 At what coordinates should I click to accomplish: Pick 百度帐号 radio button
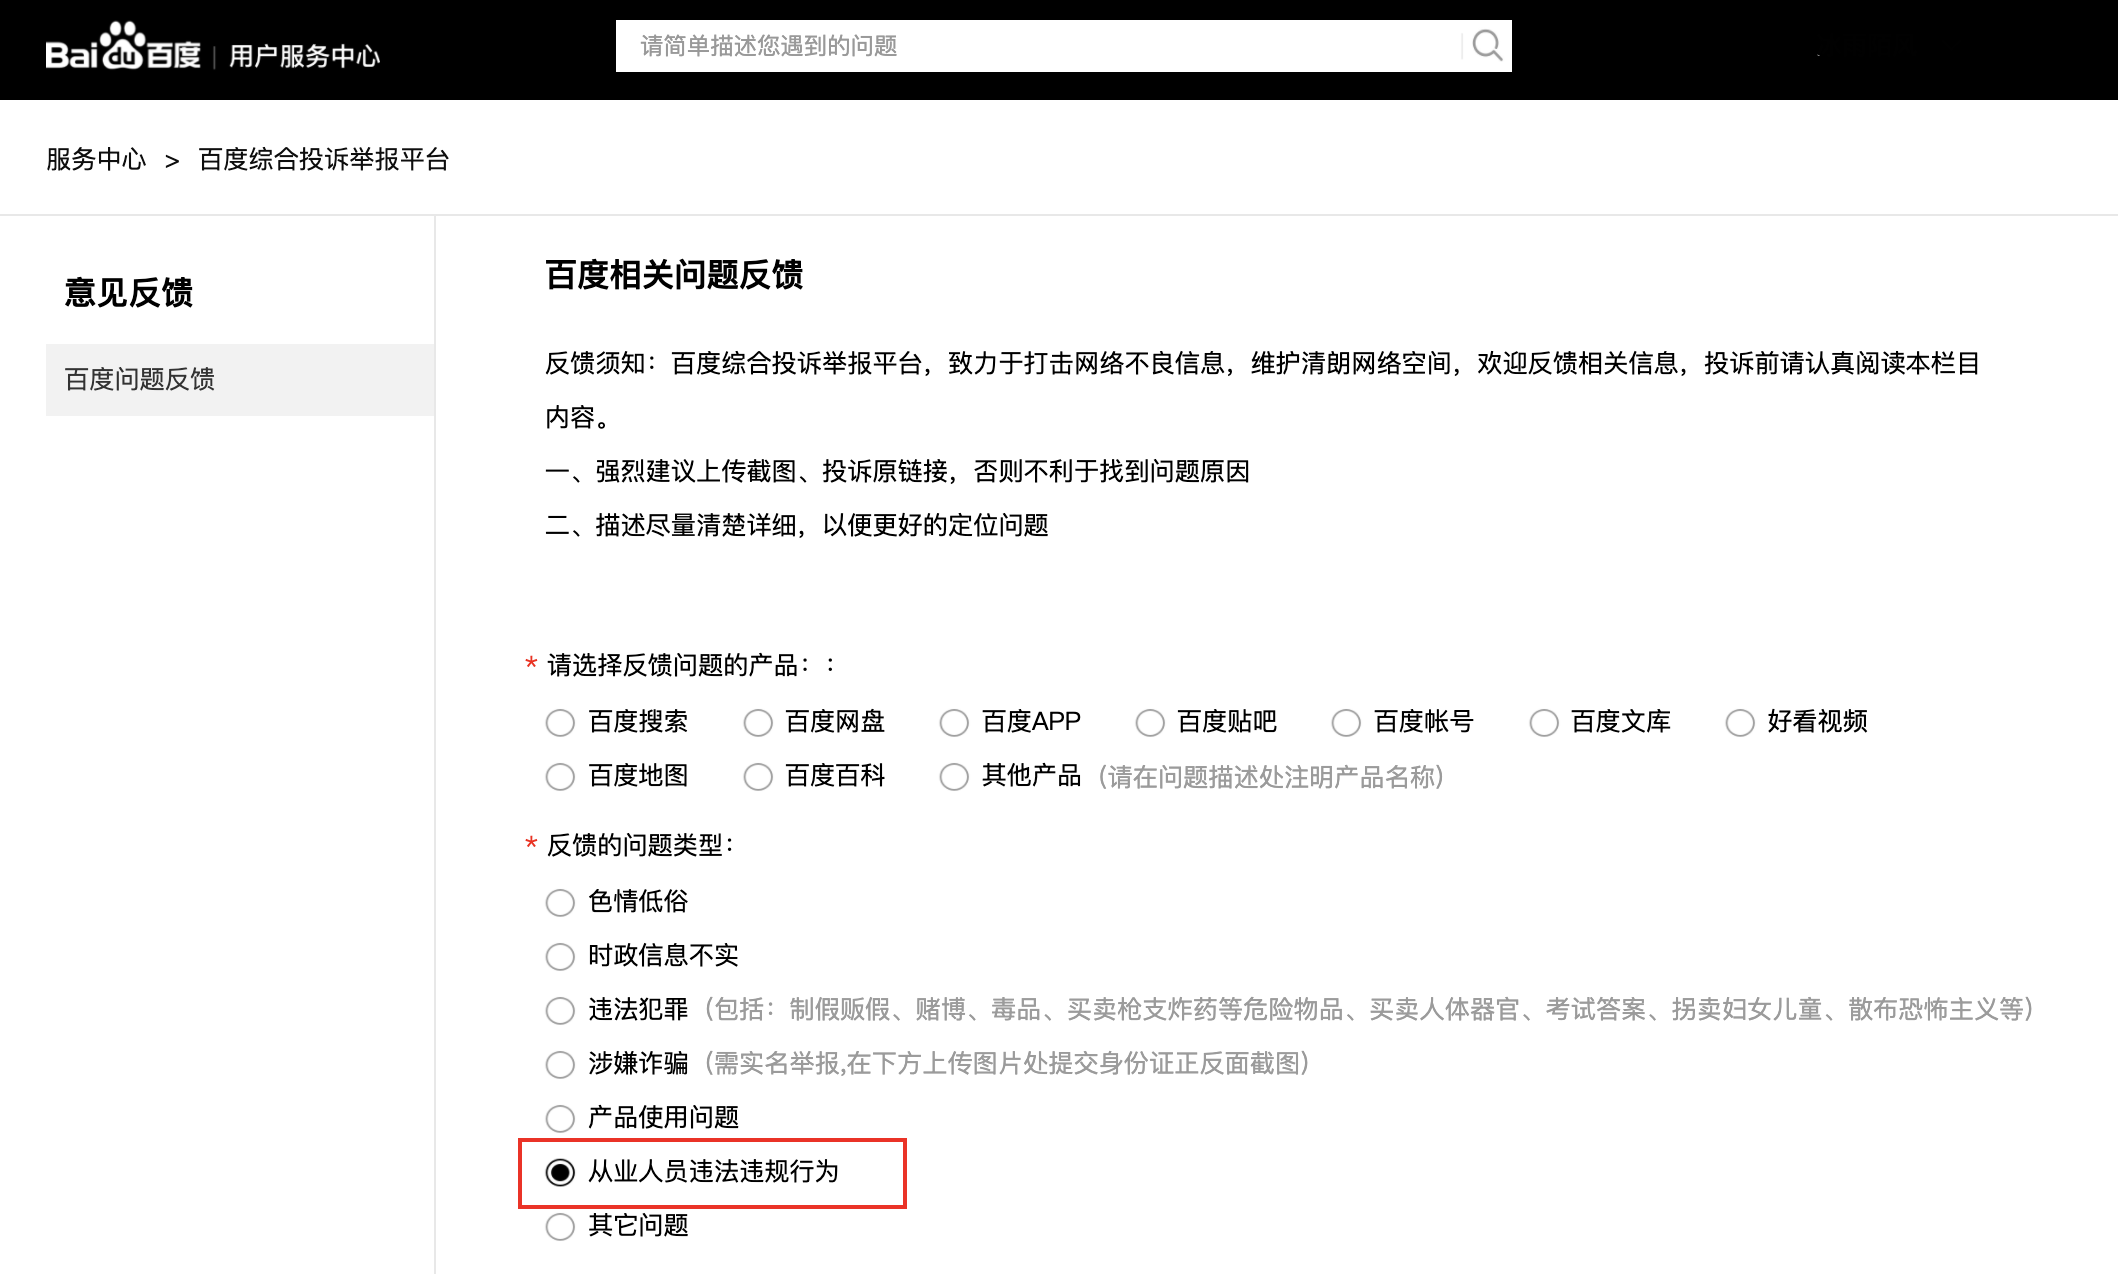1346,722
